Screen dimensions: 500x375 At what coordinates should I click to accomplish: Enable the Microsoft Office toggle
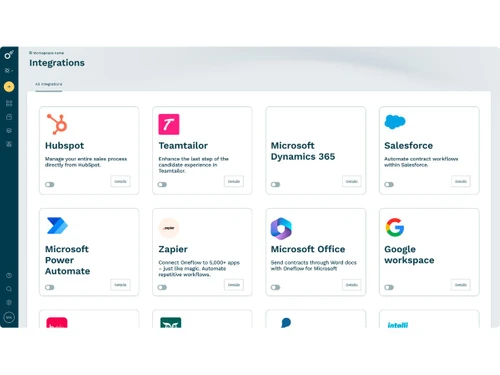tap(275, 287)
